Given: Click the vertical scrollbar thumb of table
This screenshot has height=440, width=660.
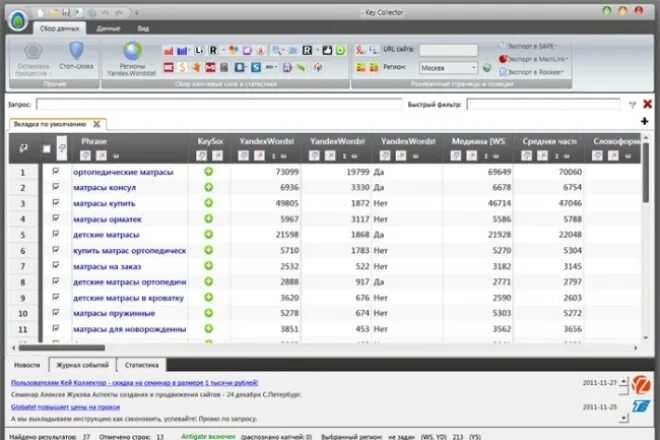Looking at the screenshot, I should coord(646,173).
